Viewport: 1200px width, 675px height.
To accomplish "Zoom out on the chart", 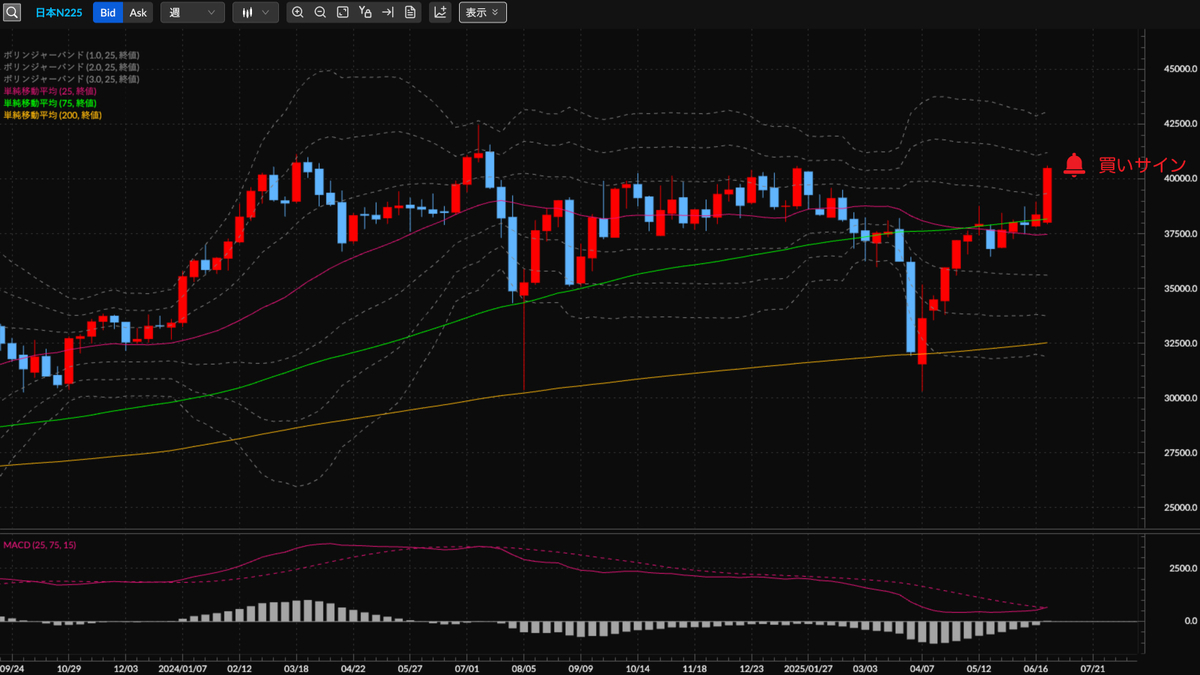I will pyautogui.click(x=320, y=13).
